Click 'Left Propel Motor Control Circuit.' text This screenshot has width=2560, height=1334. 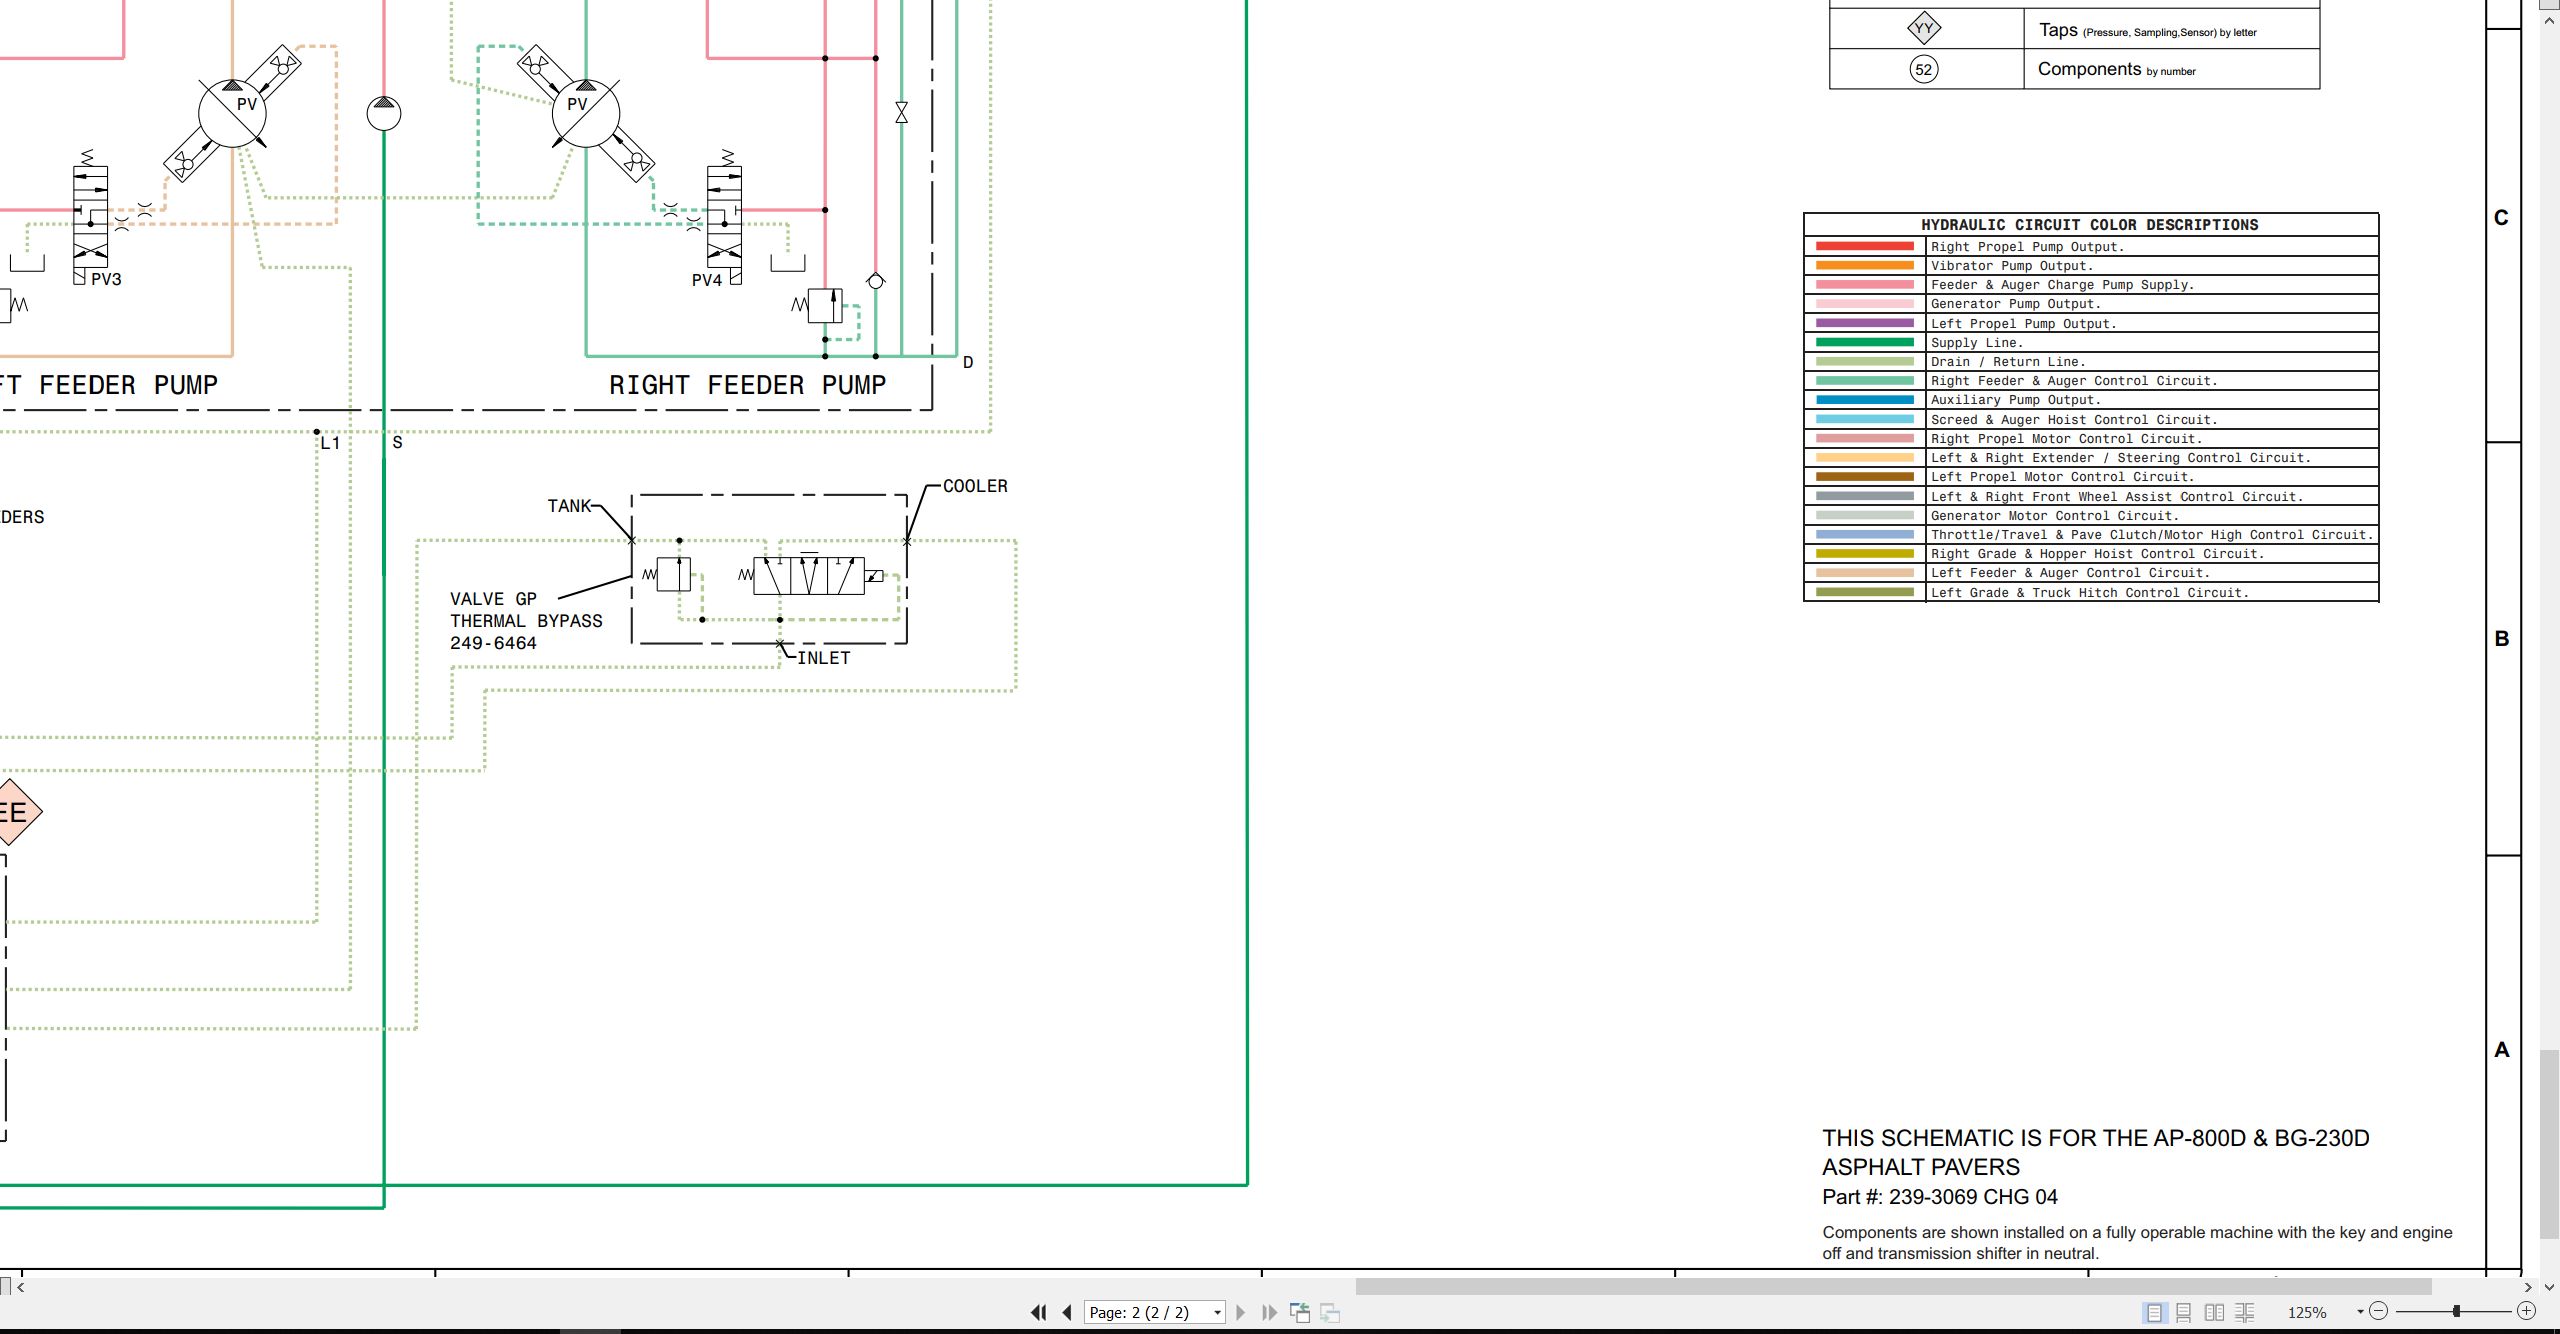click(2062, 477)
